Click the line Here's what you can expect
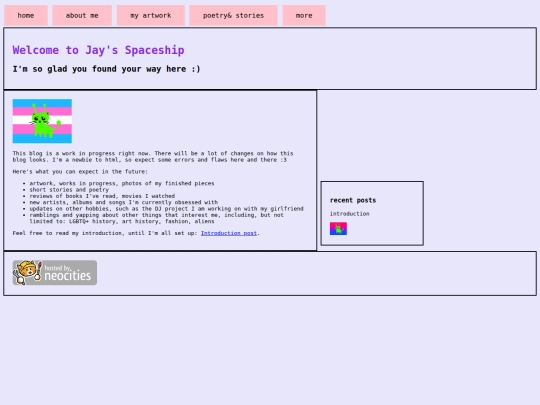The image size is (540, 405). click(x=80, y=172)
